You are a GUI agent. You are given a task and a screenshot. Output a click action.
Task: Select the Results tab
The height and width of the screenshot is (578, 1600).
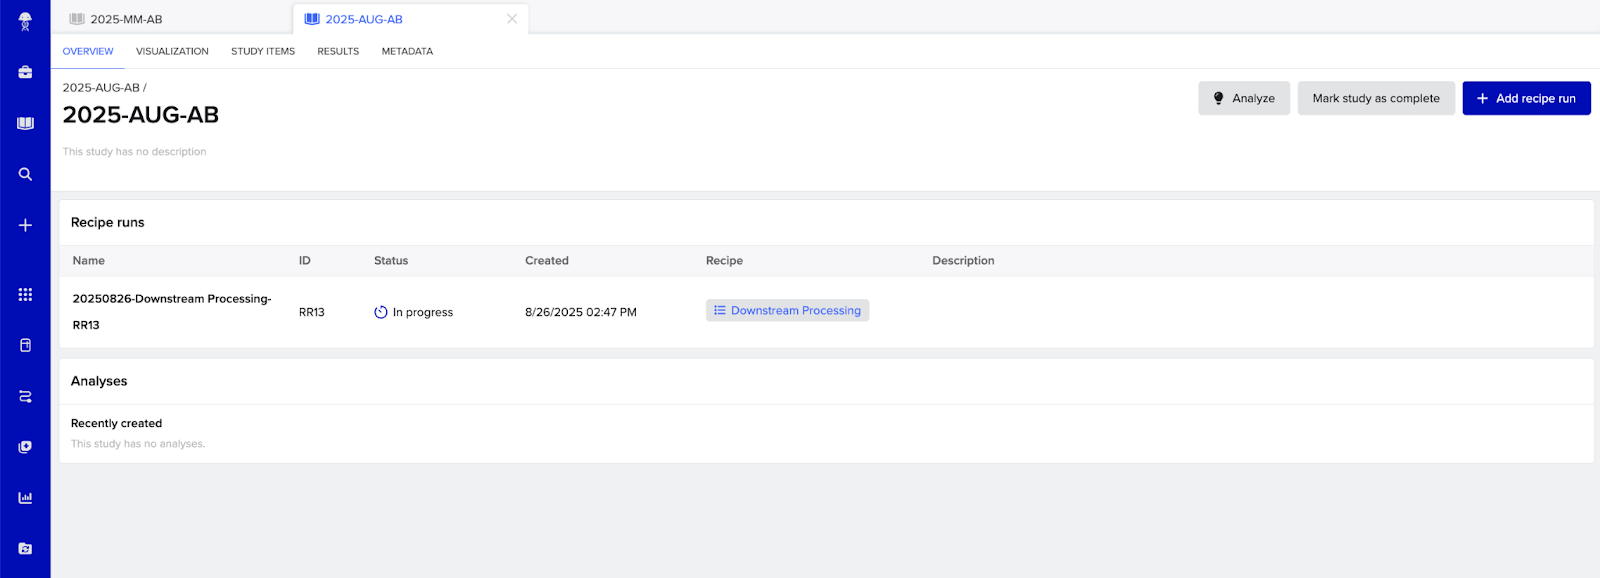338,51
